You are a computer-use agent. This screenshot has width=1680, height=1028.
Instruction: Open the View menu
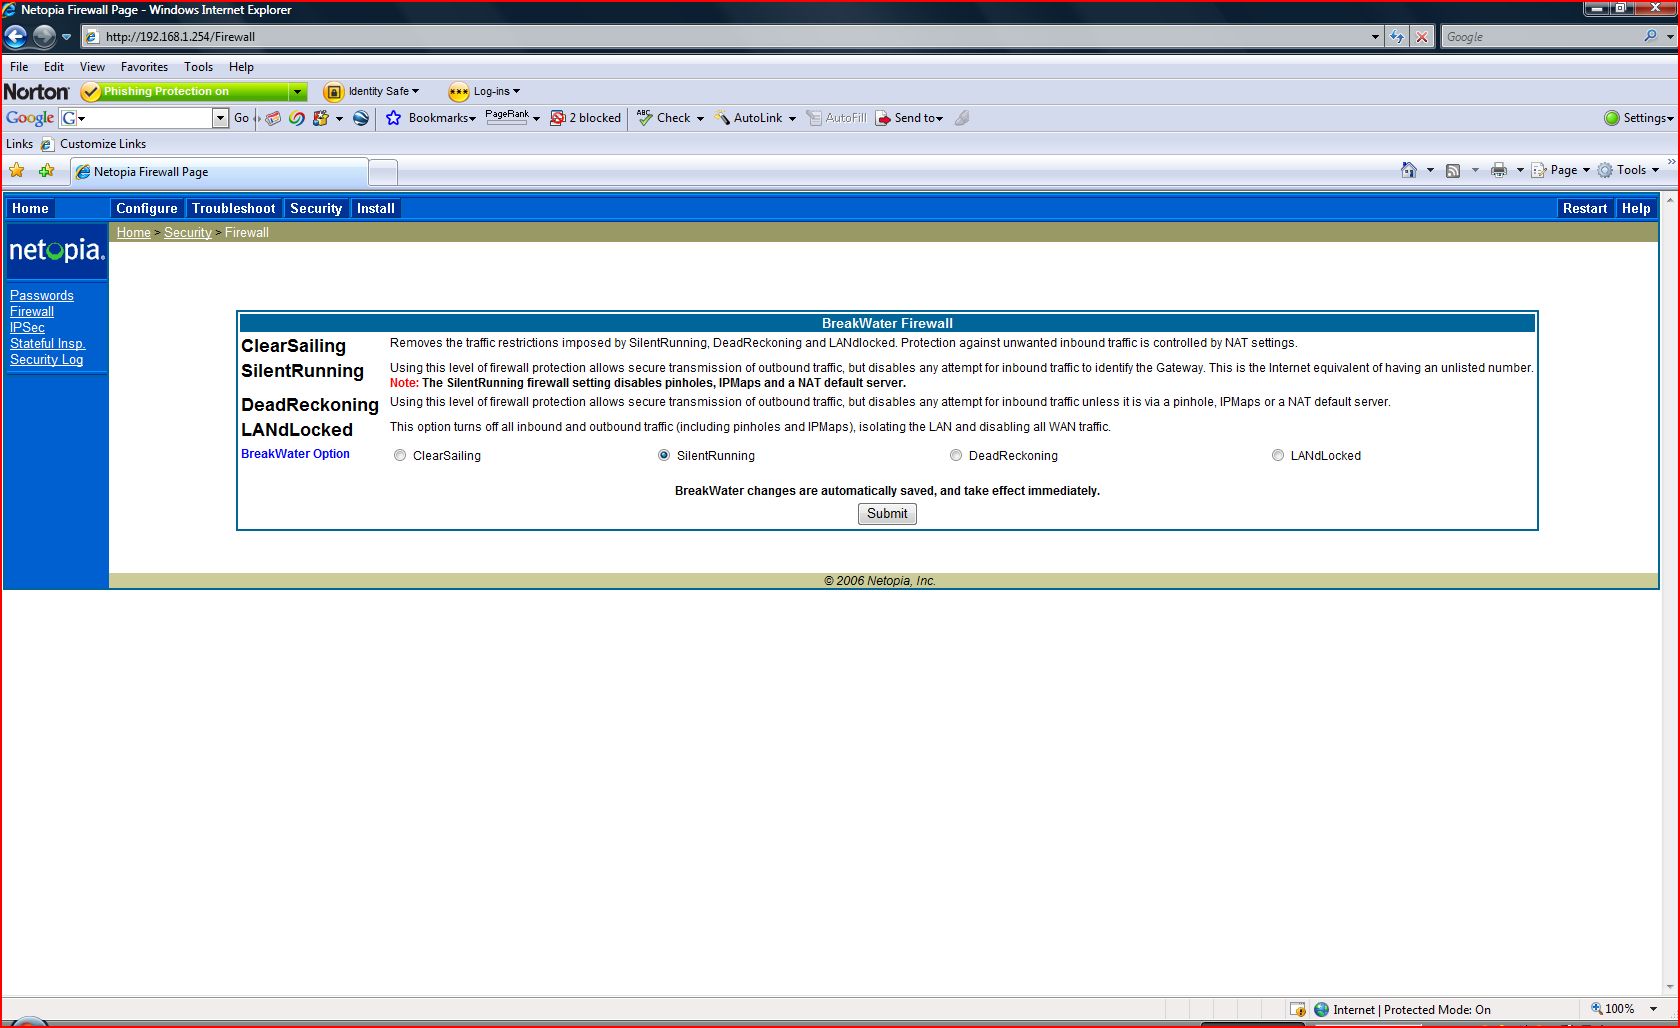(92, 67)
